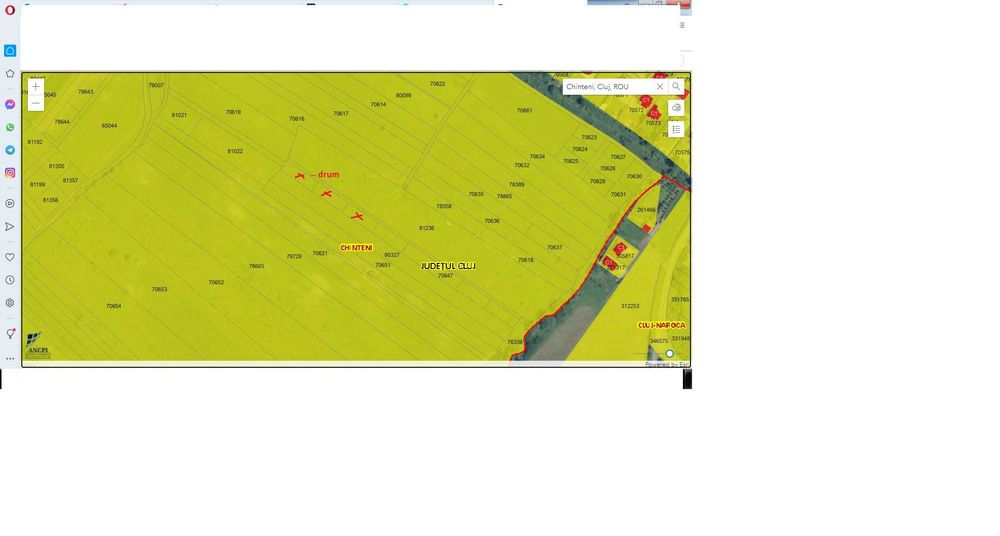Screen dimensions: 1000x536
Task: Select parcel 78389 on the map
Action: click(517, 184)
